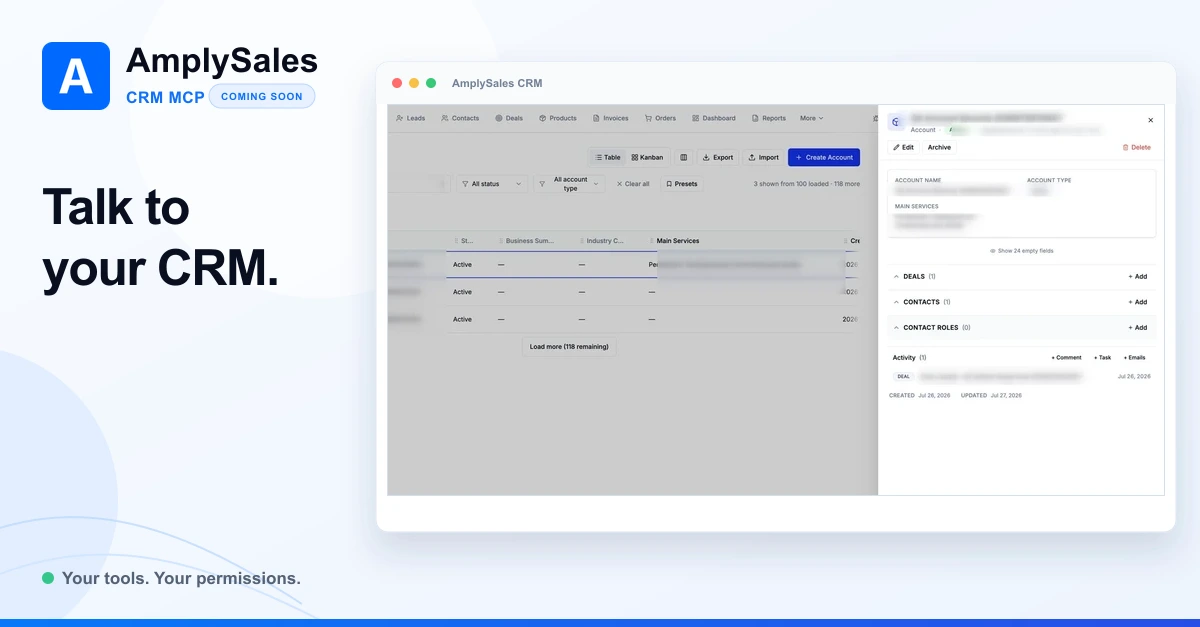Click the AmplySales logo icon
Image resolution: width=1200 pixels, height=627 pixels.
pos(76,76)
